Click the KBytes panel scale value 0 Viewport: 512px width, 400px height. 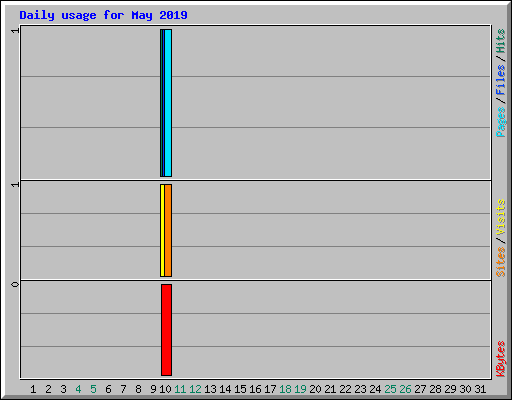pyautogui.click(x=15, y=284)
